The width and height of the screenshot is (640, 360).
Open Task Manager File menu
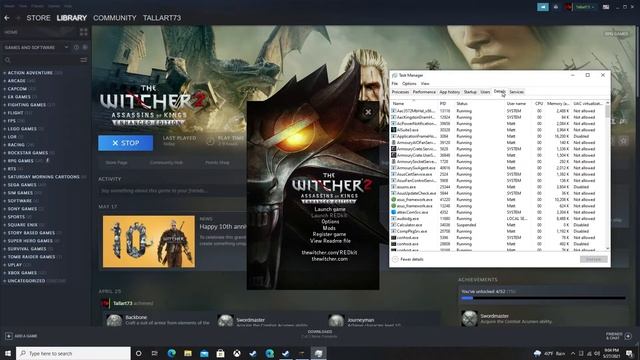(395, 84)
